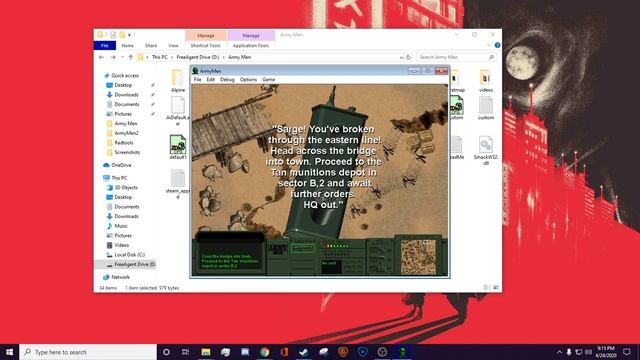Open network settings in the tray

click(x=579, y=352)
